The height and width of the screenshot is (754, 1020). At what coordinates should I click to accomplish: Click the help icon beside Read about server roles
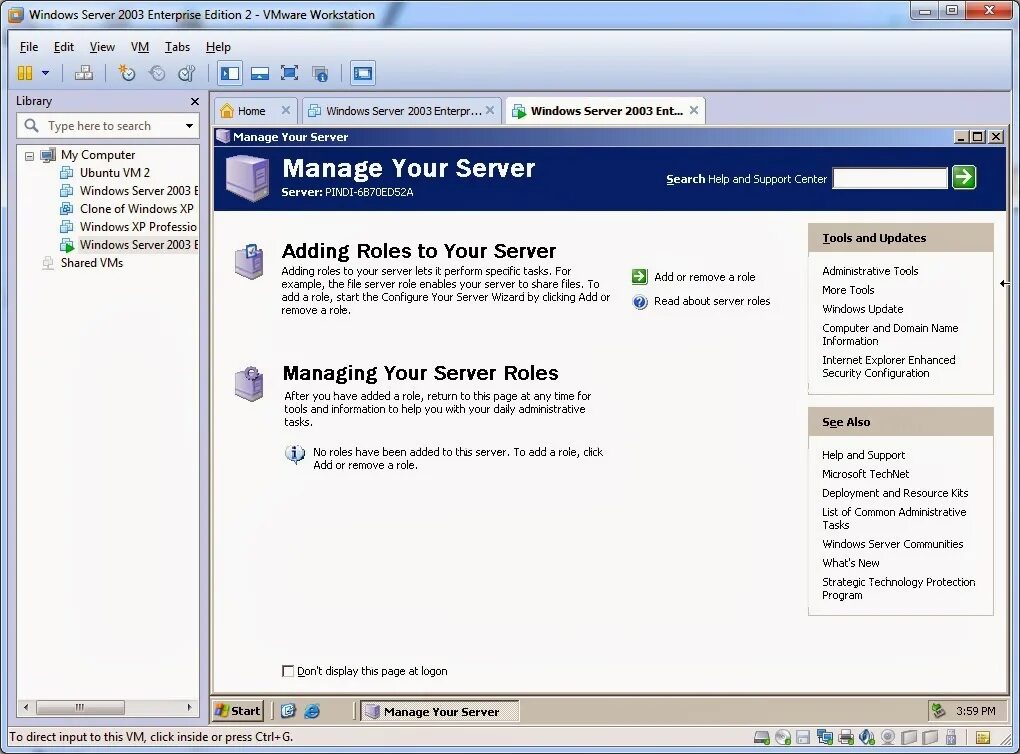640,302
